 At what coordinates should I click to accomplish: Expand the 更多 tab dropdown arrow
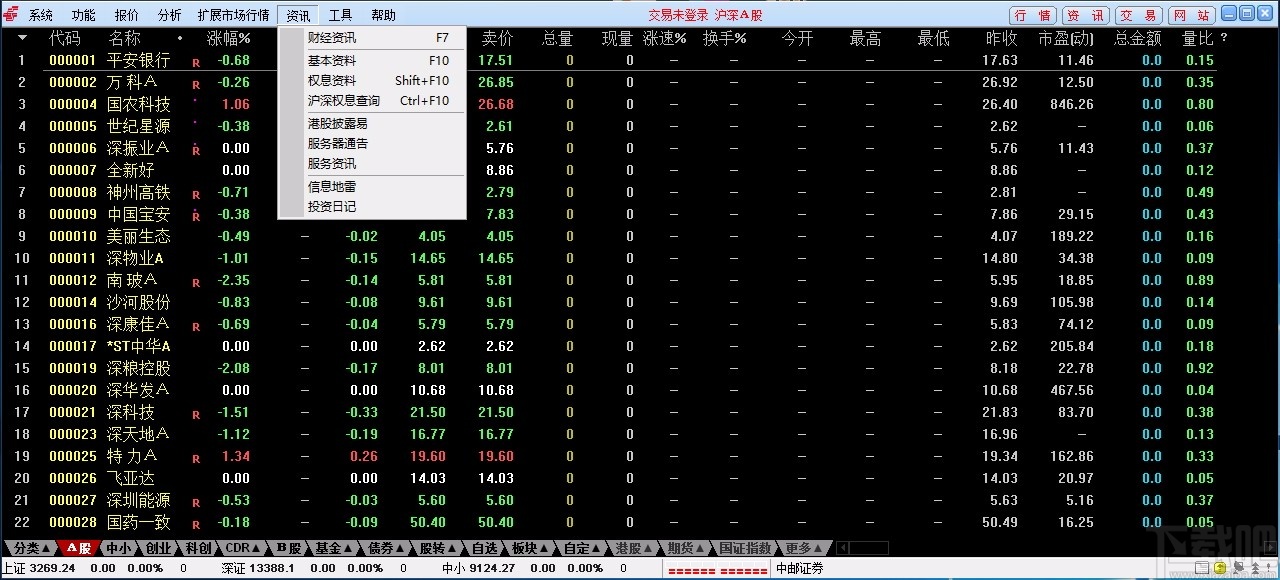click(x=815, y=548)
